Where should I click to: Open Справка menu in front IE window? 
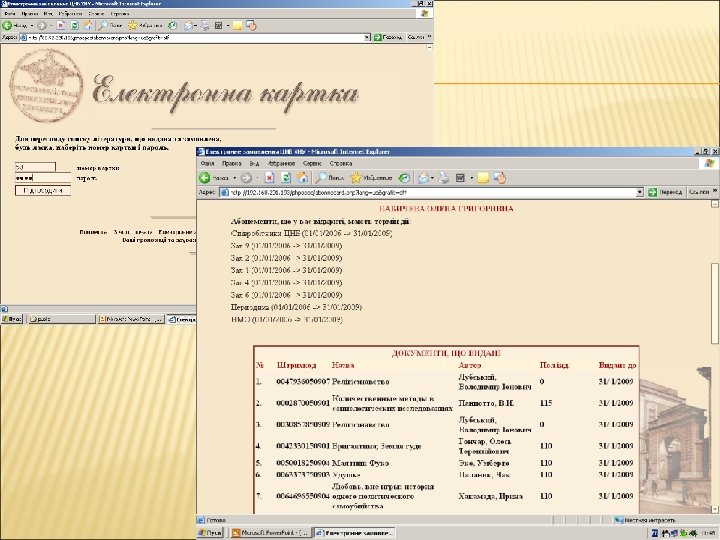(341, 163)
